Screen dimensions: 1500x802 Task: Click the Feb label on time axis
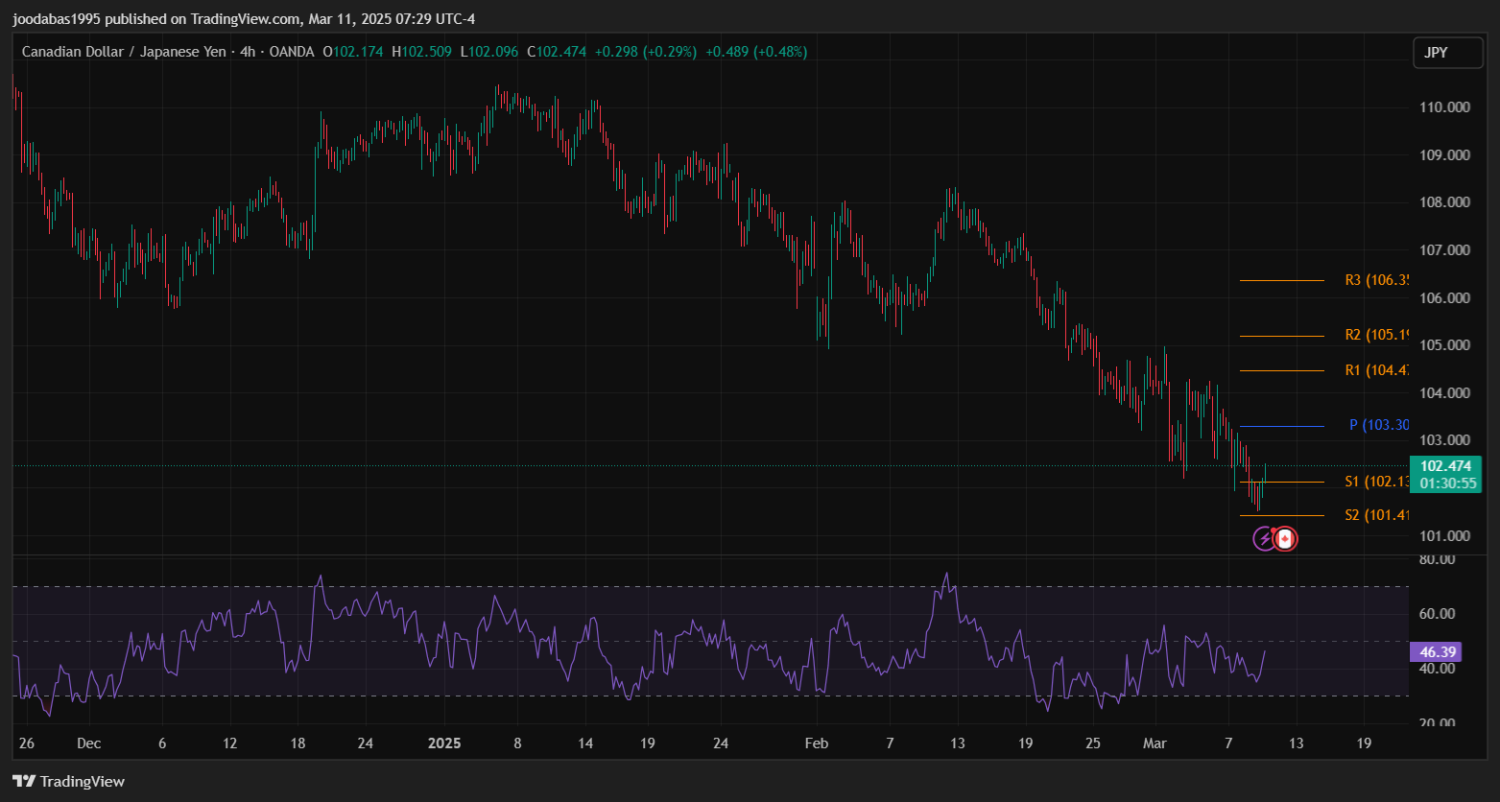817,743
